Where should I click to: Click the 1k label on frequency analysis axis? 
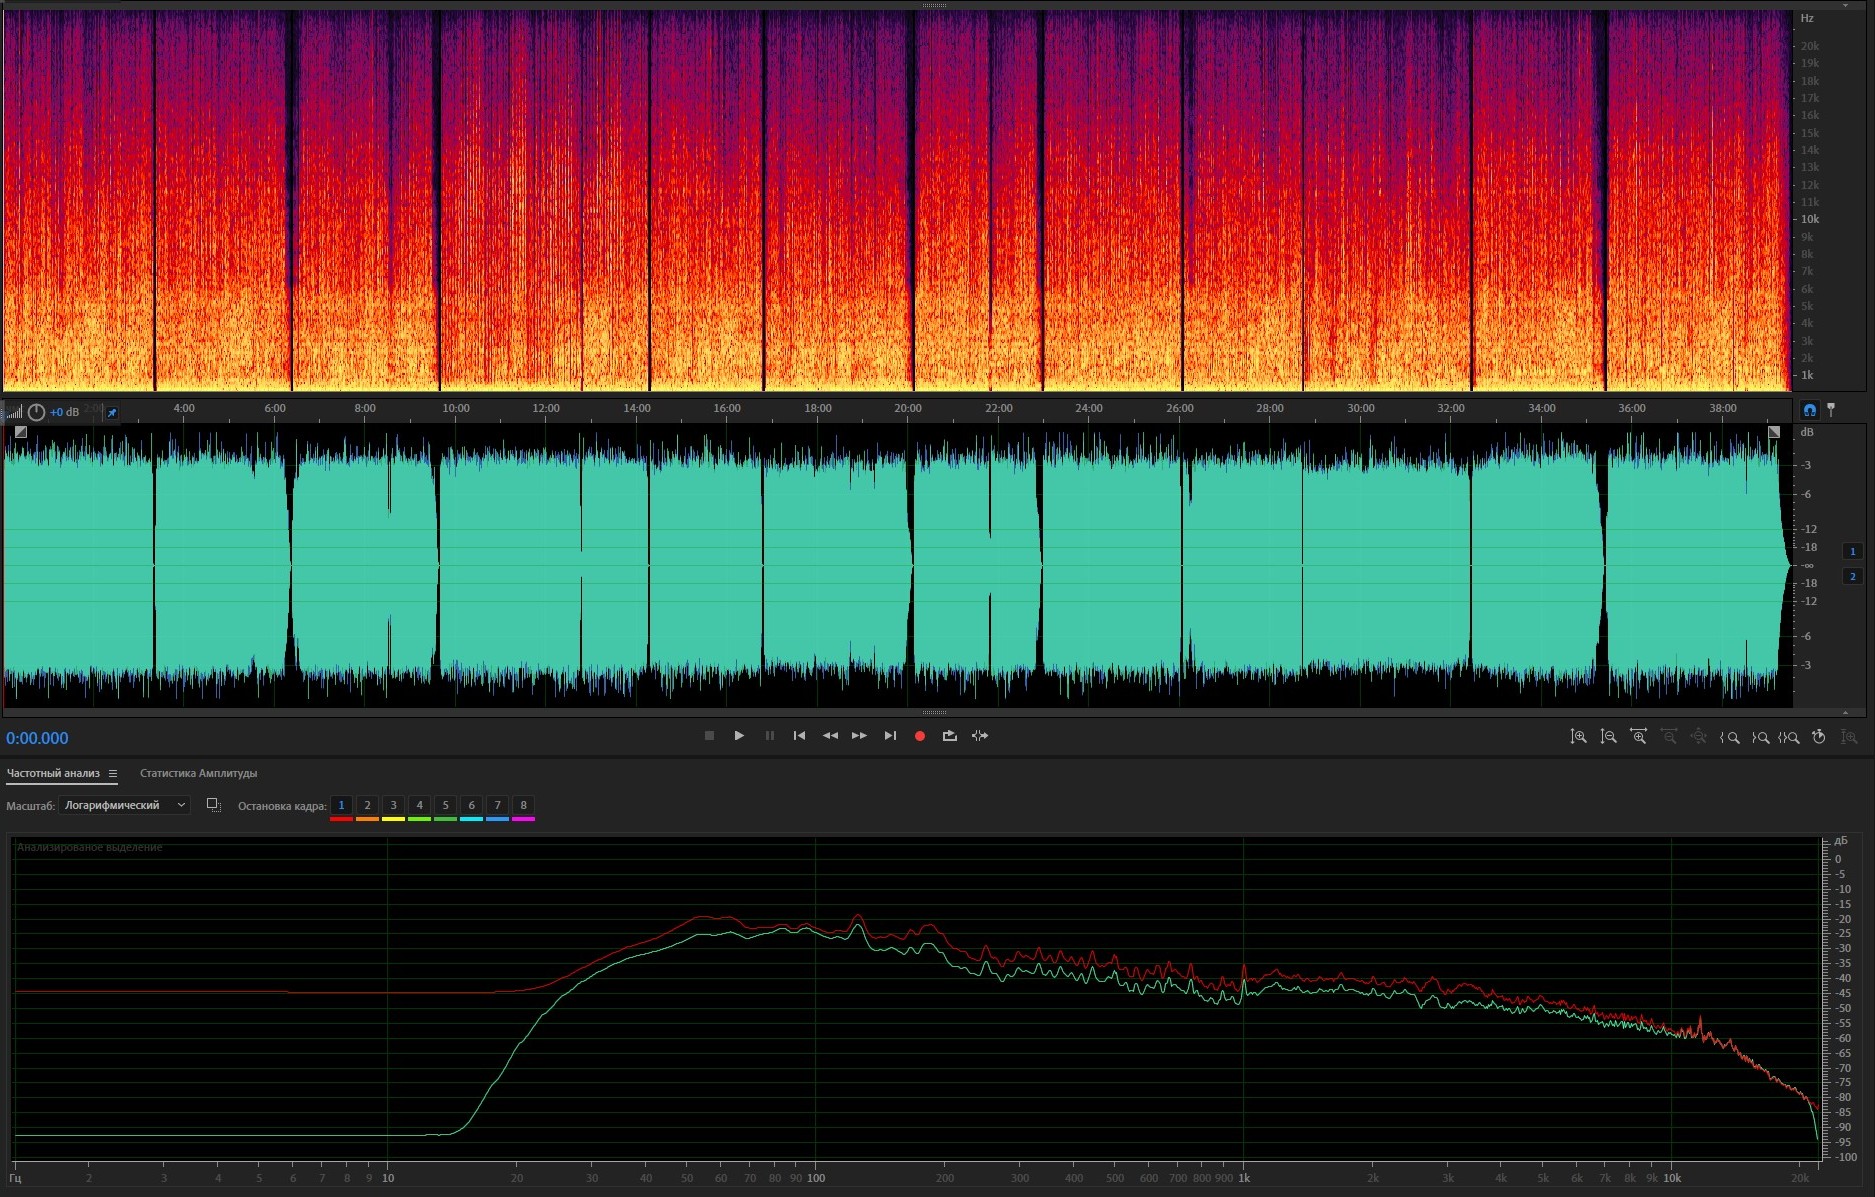[x=1244, y=1178]
